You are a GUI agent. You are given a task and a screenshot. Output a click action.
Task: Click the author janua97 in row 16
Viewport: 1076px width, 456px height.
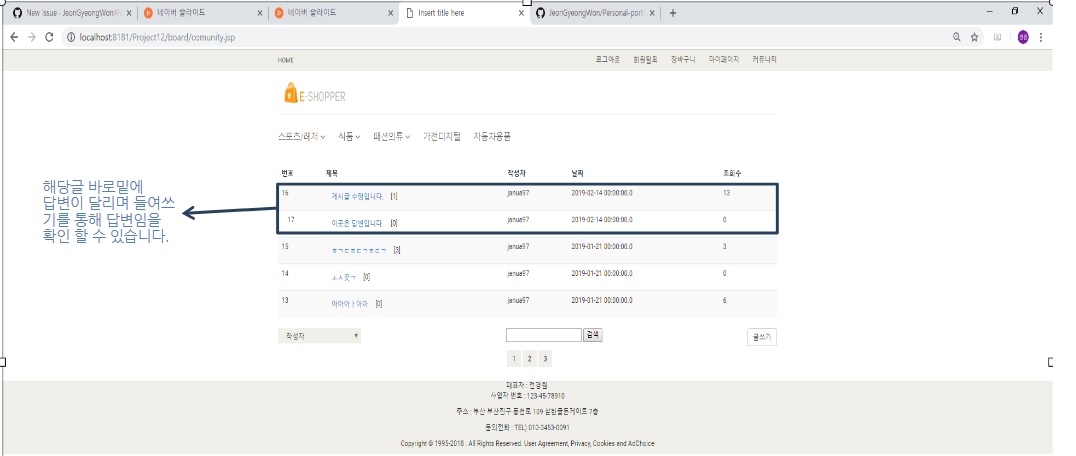point(518,193)
